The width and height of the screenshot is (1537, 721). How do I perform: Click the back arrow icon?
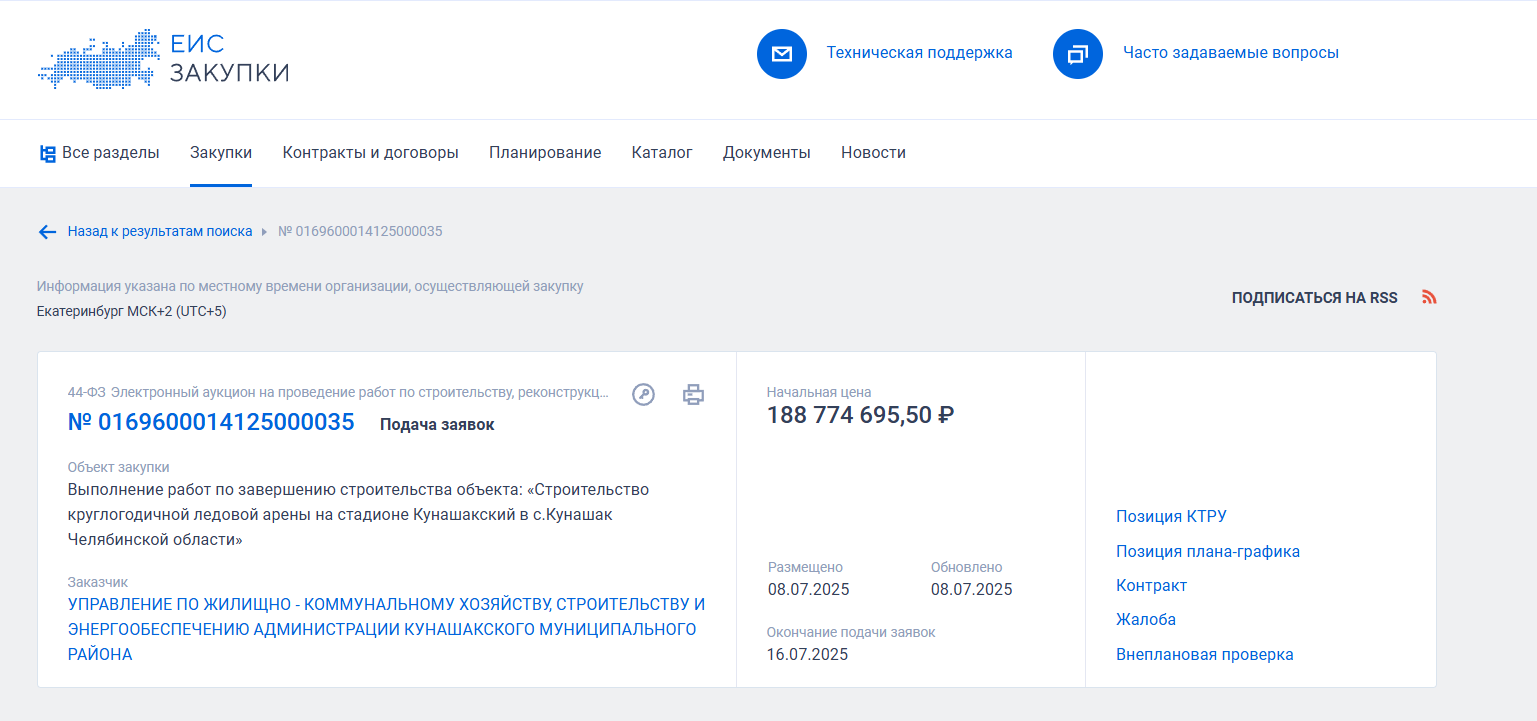(47, 232)
